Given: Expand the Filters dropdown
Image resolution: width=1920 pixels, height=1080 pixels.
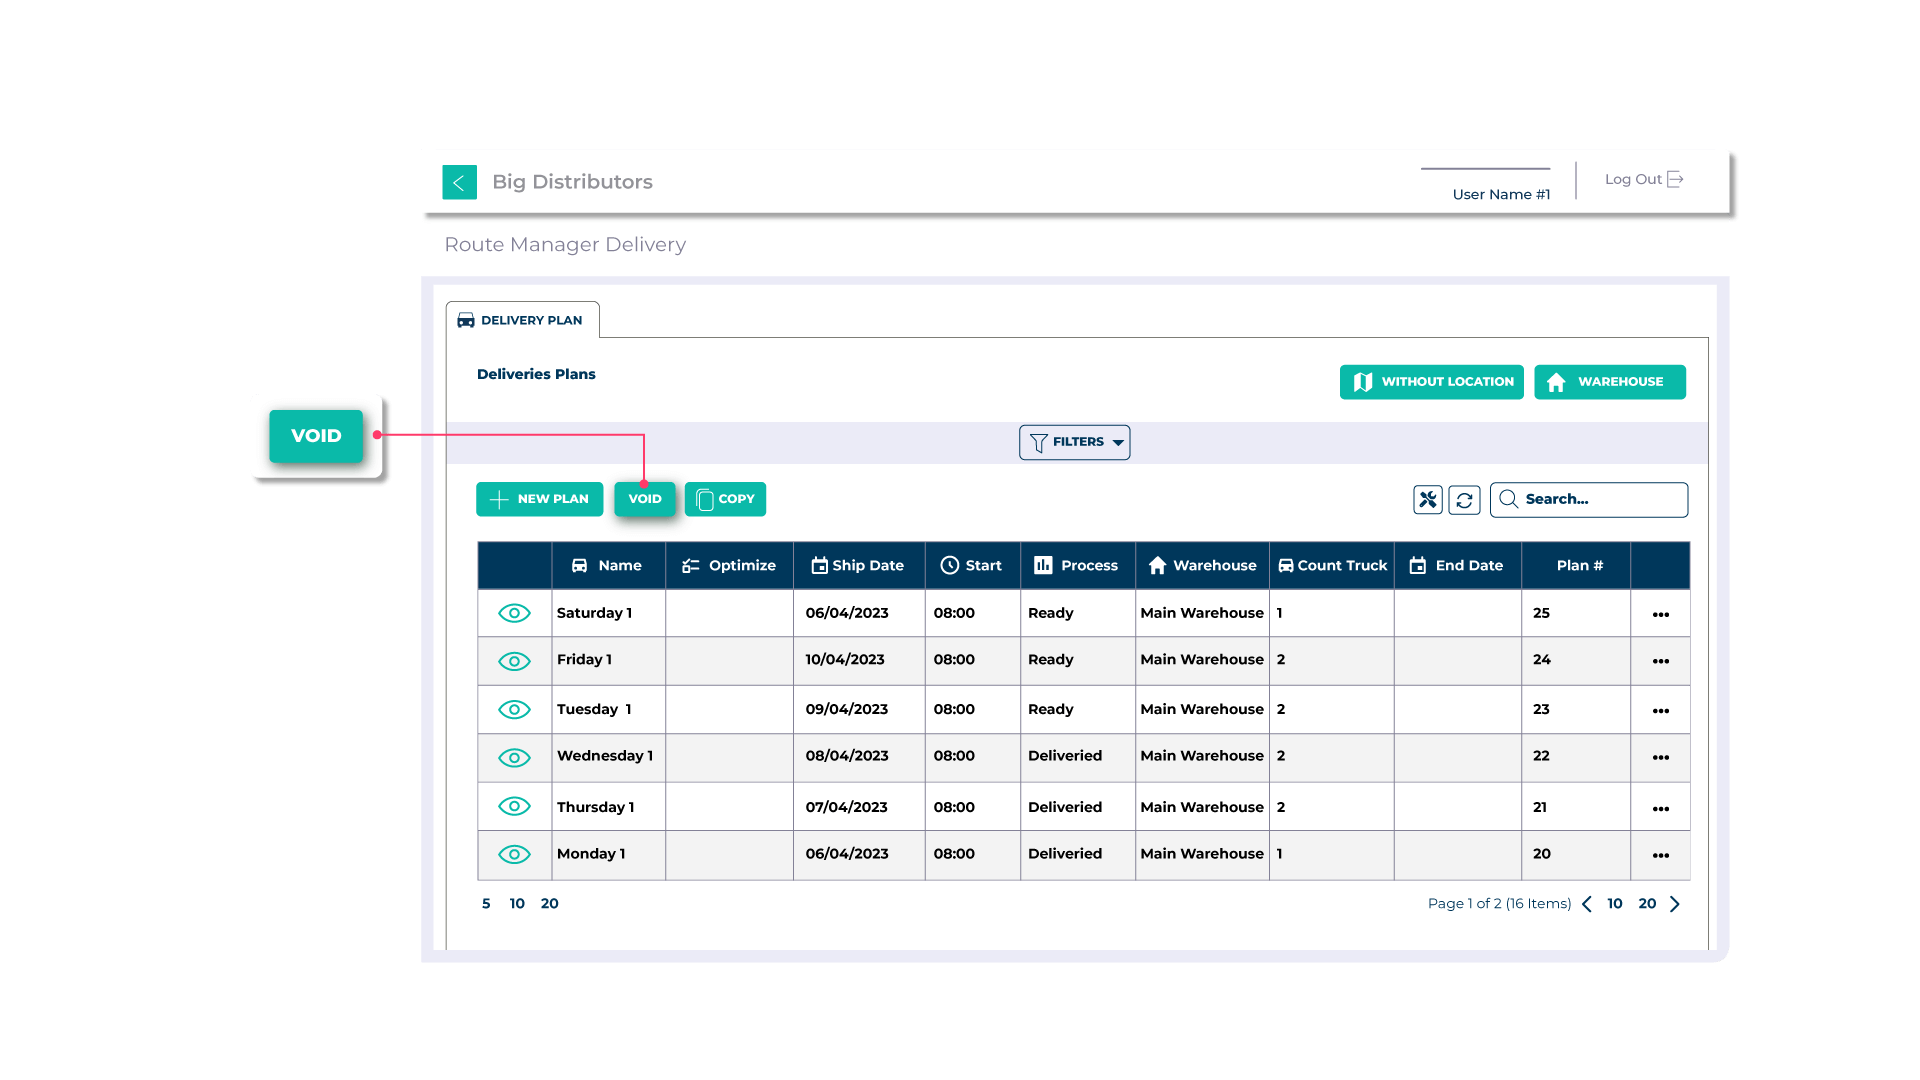Looking at the screenshot, I should 1074,442.
